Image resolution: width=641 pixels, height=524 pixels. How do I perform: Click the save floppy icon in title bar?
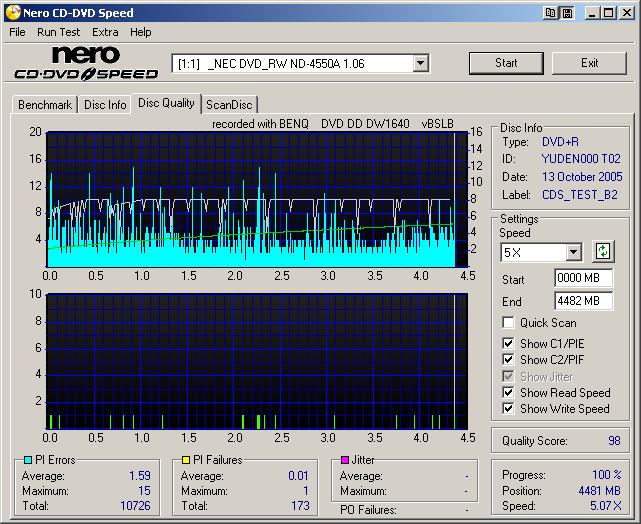point(567,12)
